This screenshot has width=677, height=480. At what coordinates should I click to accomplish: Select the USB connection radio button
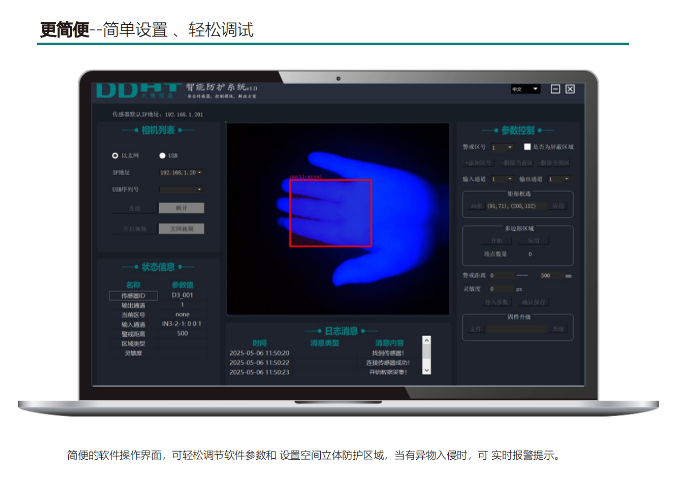[x=161, y=156]
